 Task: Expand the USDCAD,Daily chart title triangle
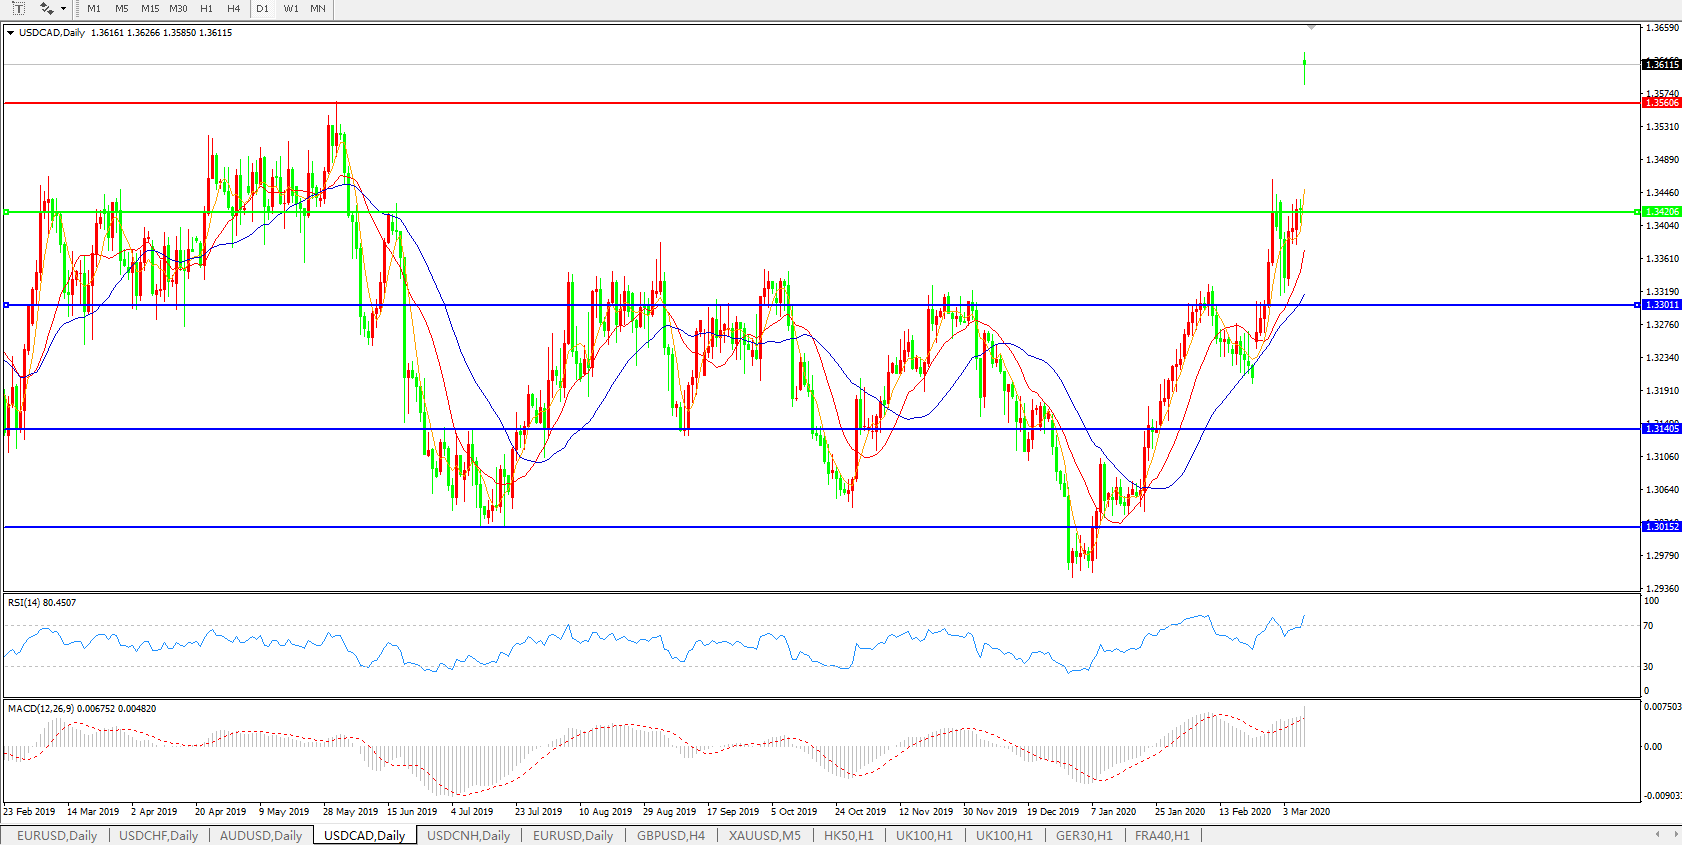(x=11, y=33)
